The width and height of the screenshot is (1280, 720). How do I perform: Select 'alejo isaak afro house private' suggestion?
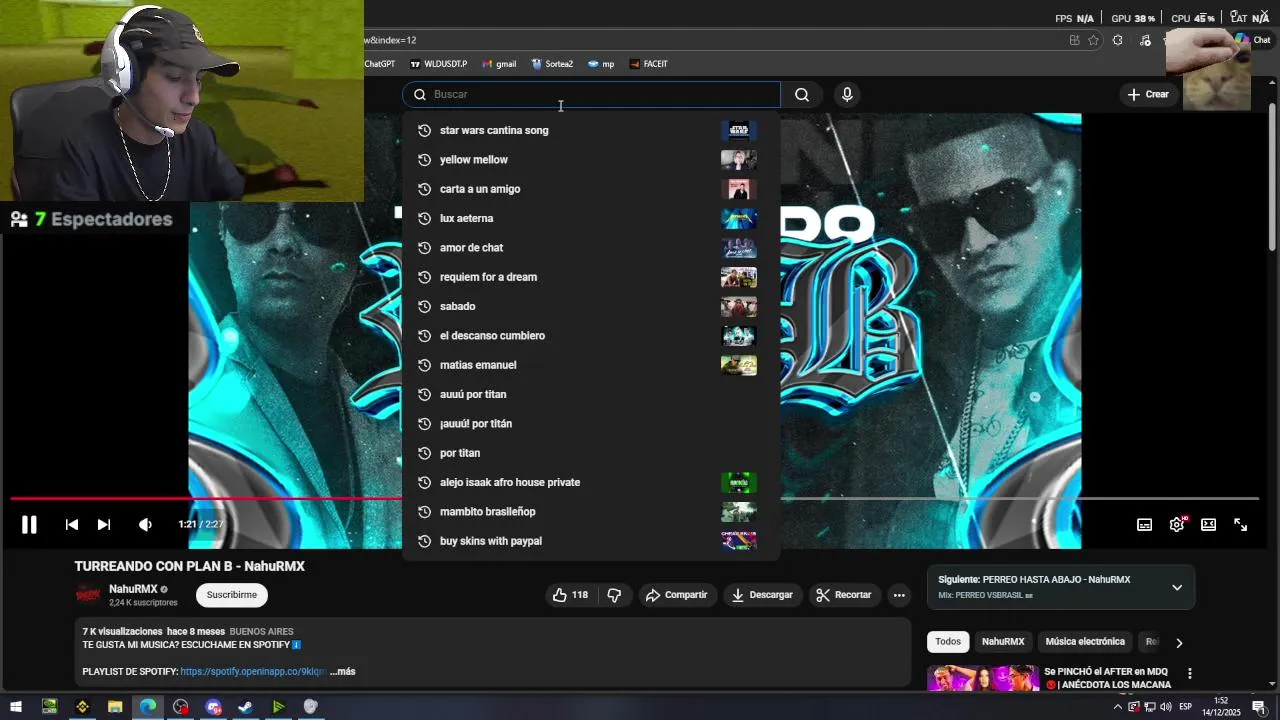click(591, 482)
